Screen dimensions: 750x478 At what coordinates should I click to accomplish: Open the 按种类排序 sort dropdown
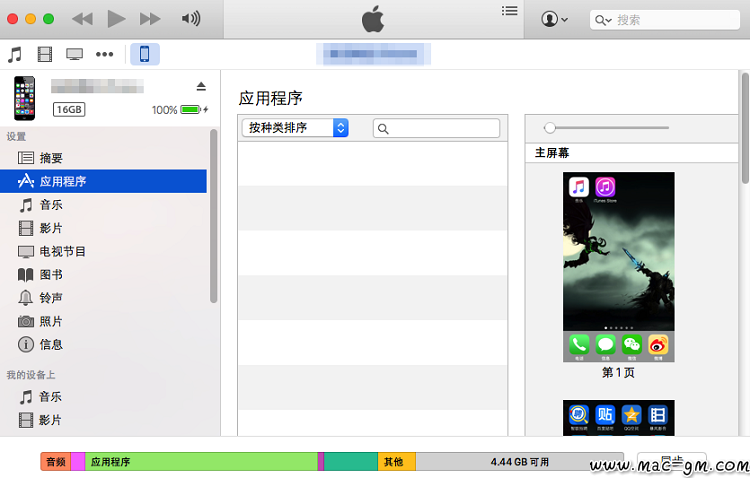click(295, 128)
